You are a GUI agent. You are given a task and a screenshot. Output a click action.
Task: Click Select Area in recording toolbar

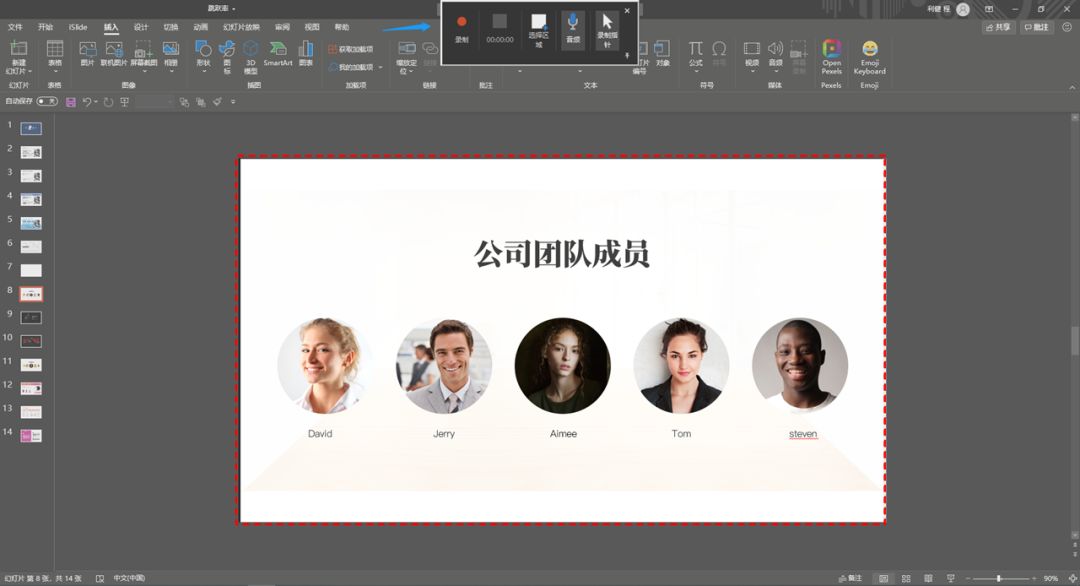[x=539, y=27]
